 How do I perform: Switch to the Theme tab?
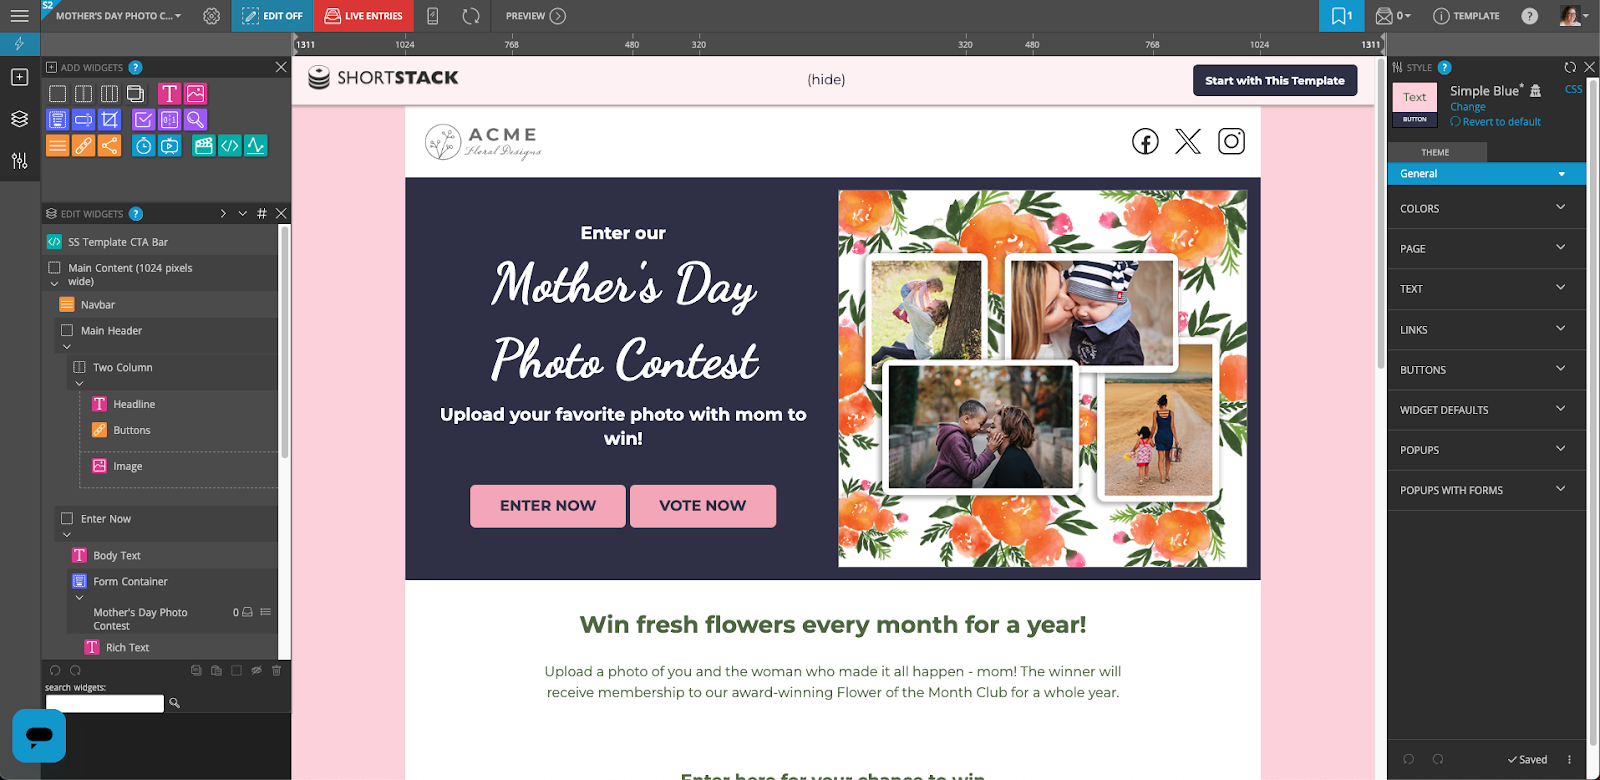tap(1436, 152)
